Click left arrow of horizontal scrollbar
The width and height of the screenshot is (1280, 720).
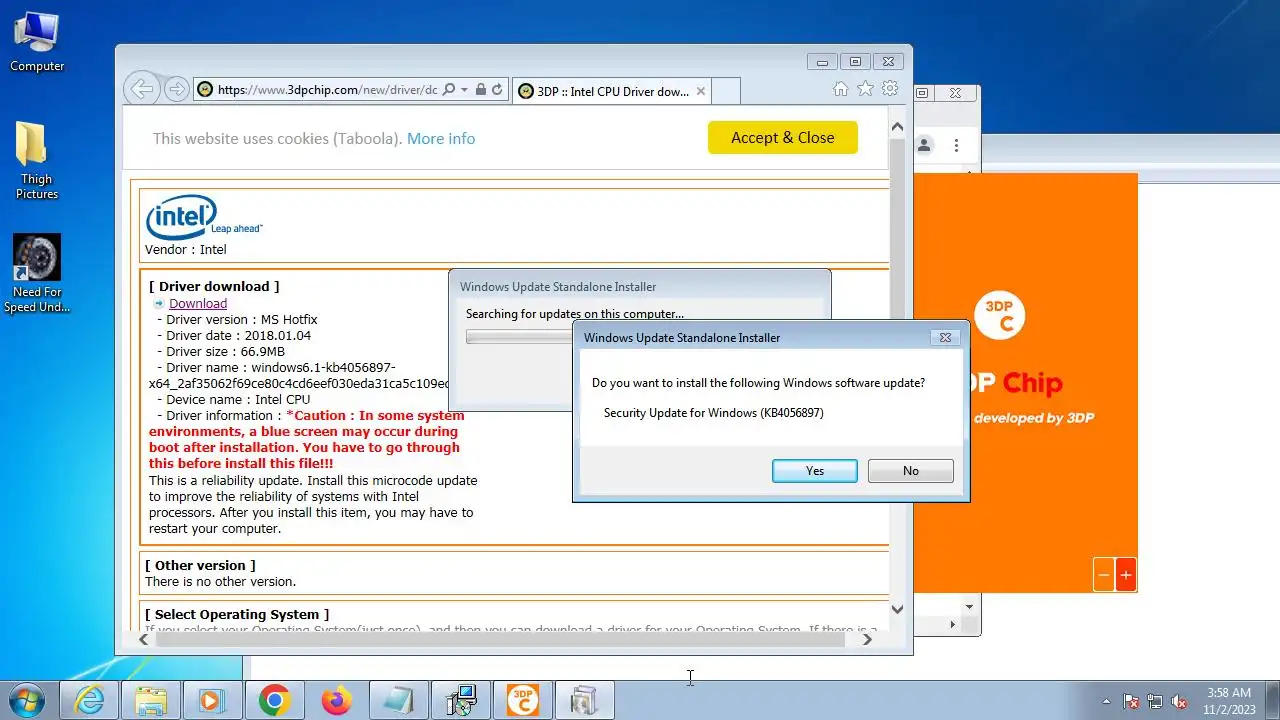tap(143, 639)
